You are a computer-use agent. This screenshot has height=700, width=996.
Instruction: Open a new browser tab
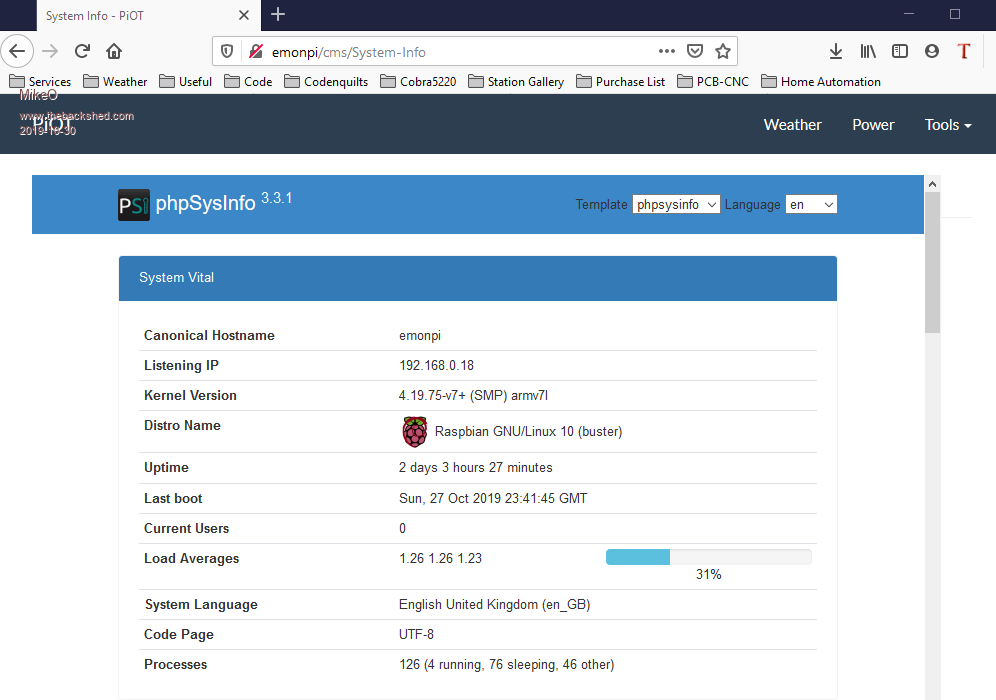(x=278, y=14)
